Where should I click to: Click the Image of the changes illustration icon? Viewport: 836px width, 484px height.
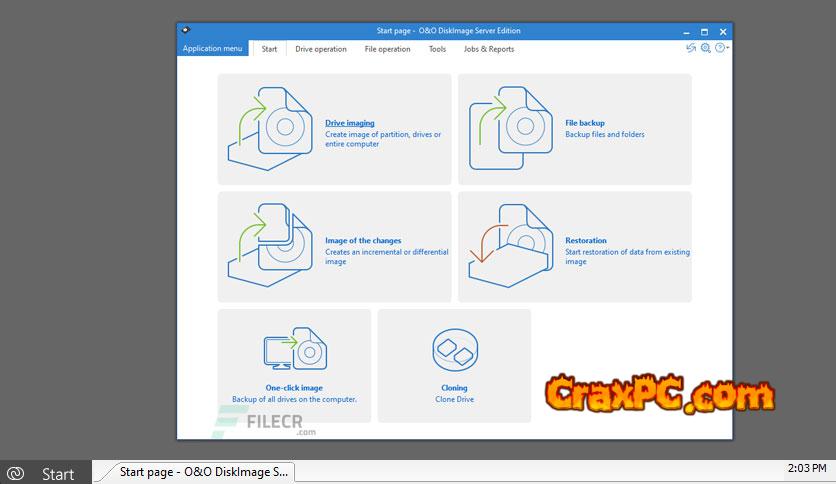tap(270, 245)
